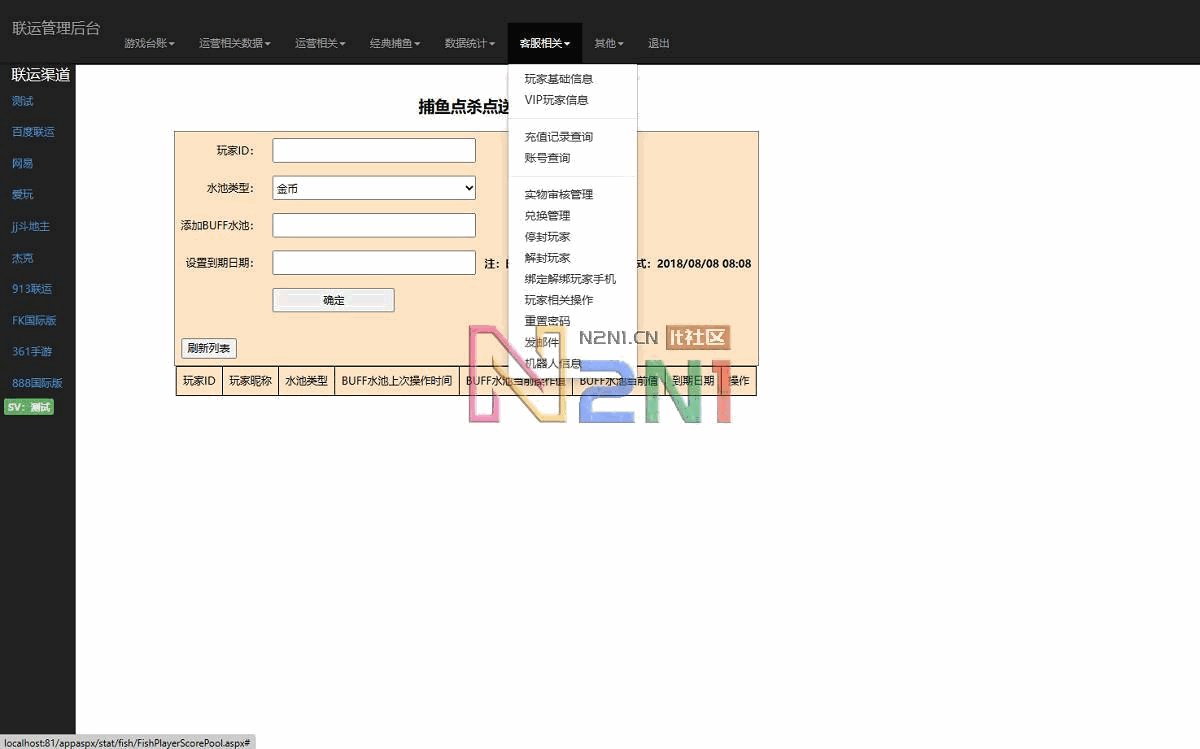
Task: Select VIP玩家信息 menu entry
Action: coord(556,100)
